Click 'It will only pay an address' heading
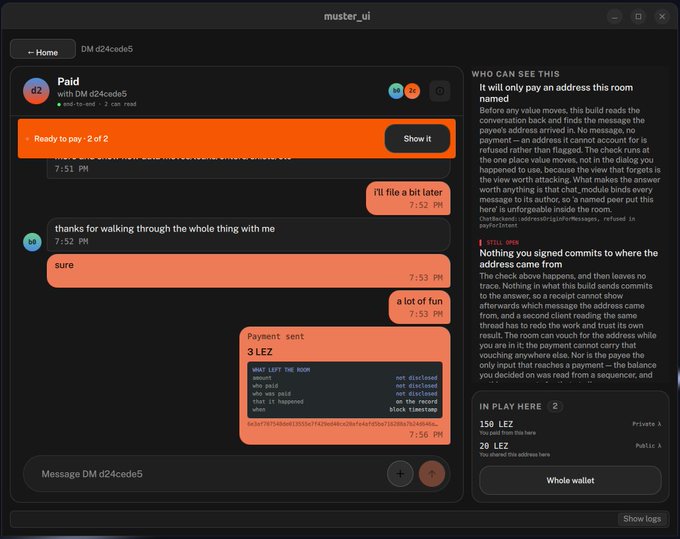 [556, 93]
